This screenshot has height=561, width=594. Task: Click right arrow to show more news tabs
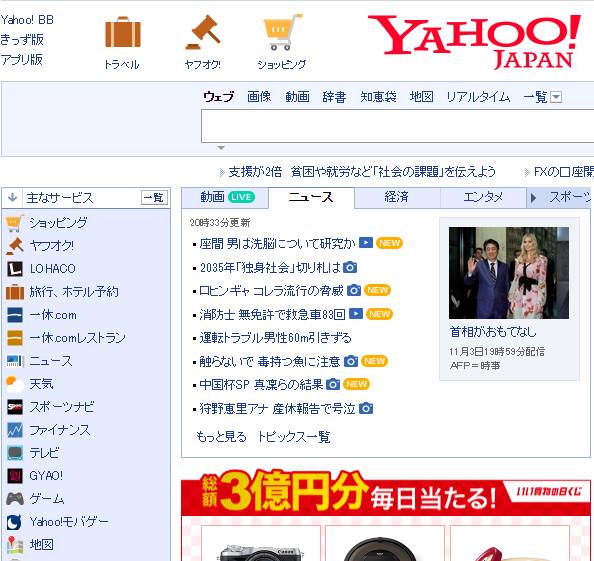tap(533, 198)
